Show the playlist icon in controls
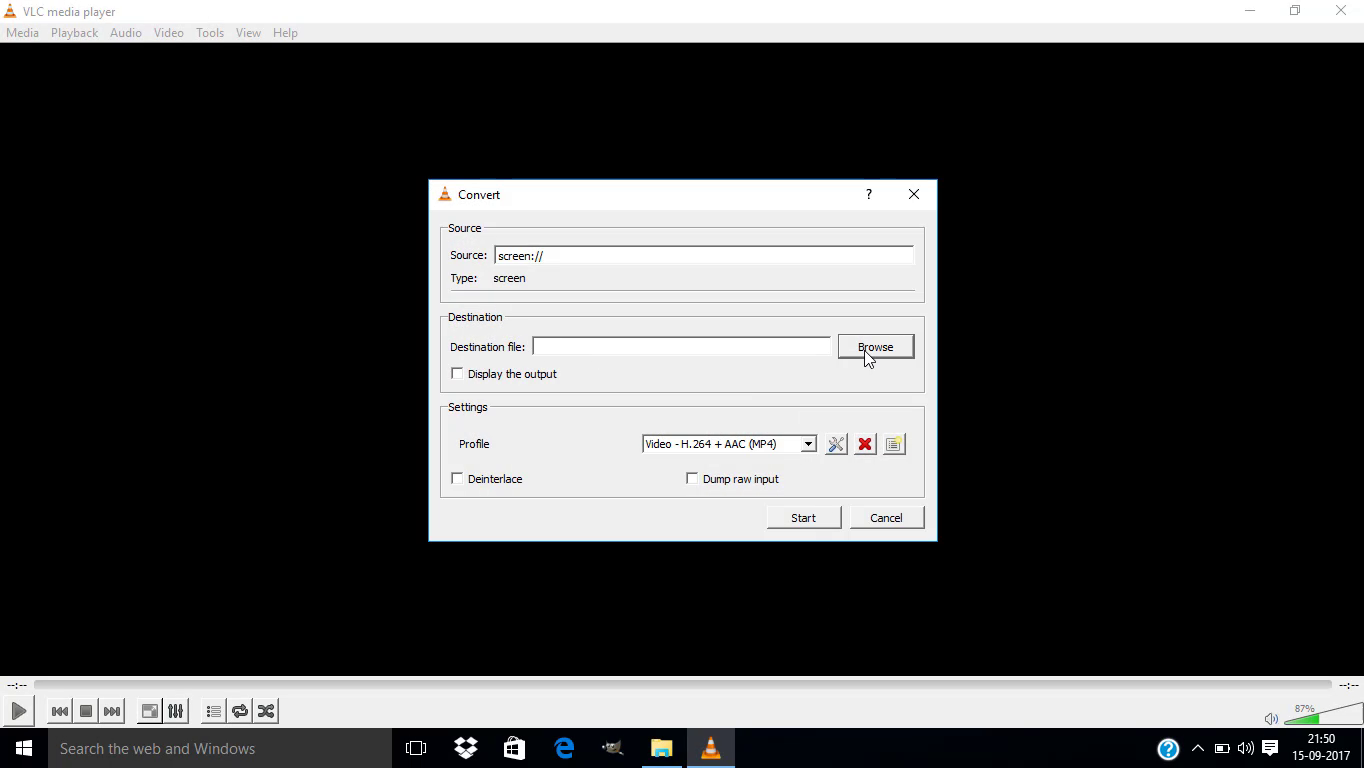 212,711
